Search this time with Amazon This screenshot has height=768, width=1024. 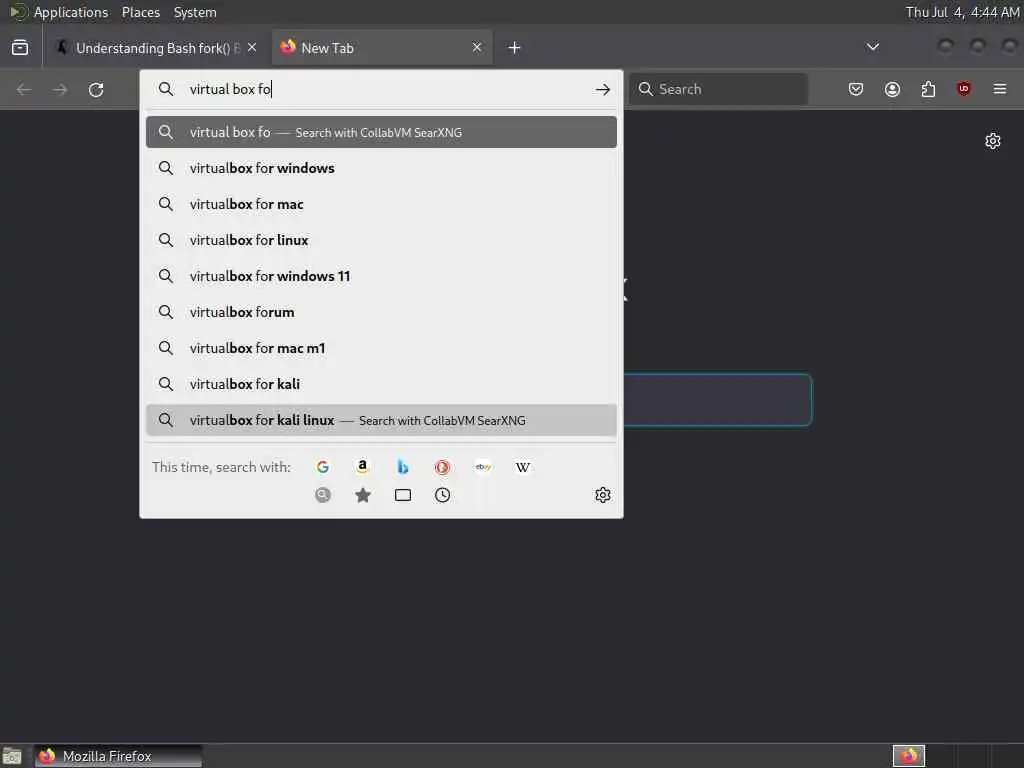coord(362,467)
